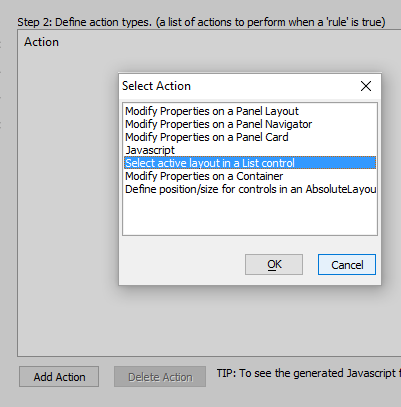Pick the Javascript action entry
Image resolution: width=401 pixels, height=407 pixels.
tap(250, 150)
